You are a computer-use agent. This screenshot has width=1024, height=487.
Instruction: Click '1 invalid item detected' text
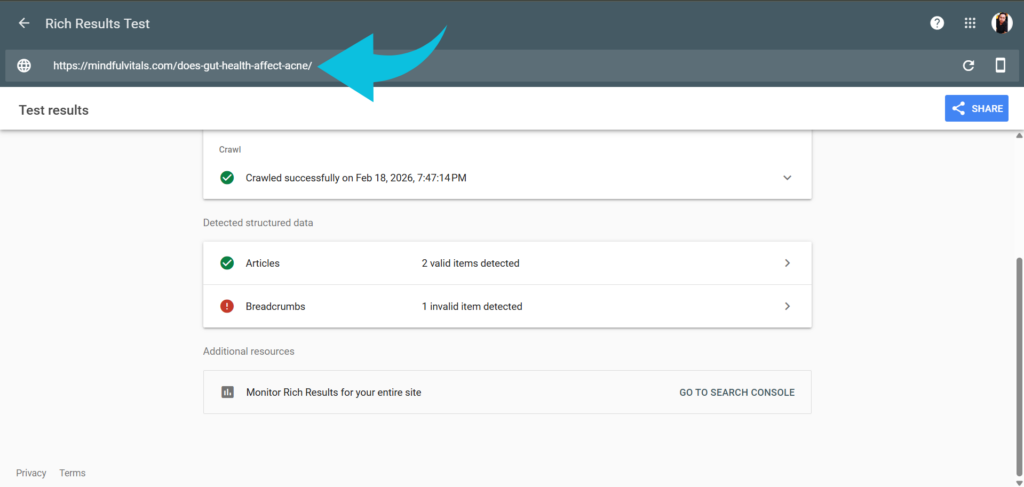[x=472, y=306]
